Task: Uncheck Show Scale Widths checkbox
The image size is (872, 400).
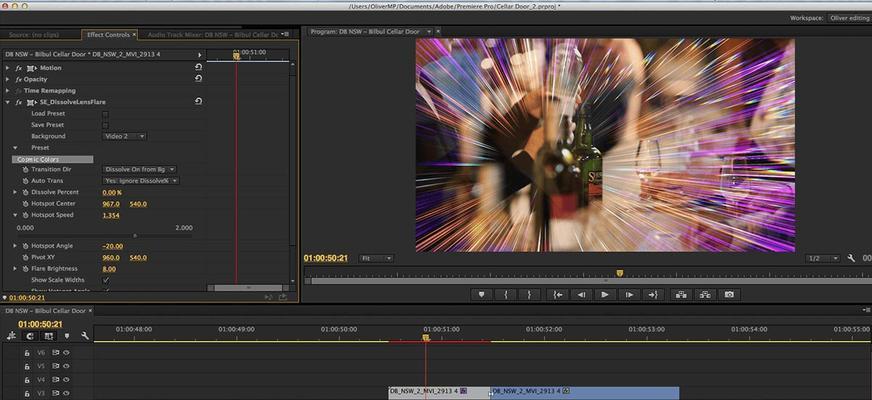Action: click(x=106, y=280)
